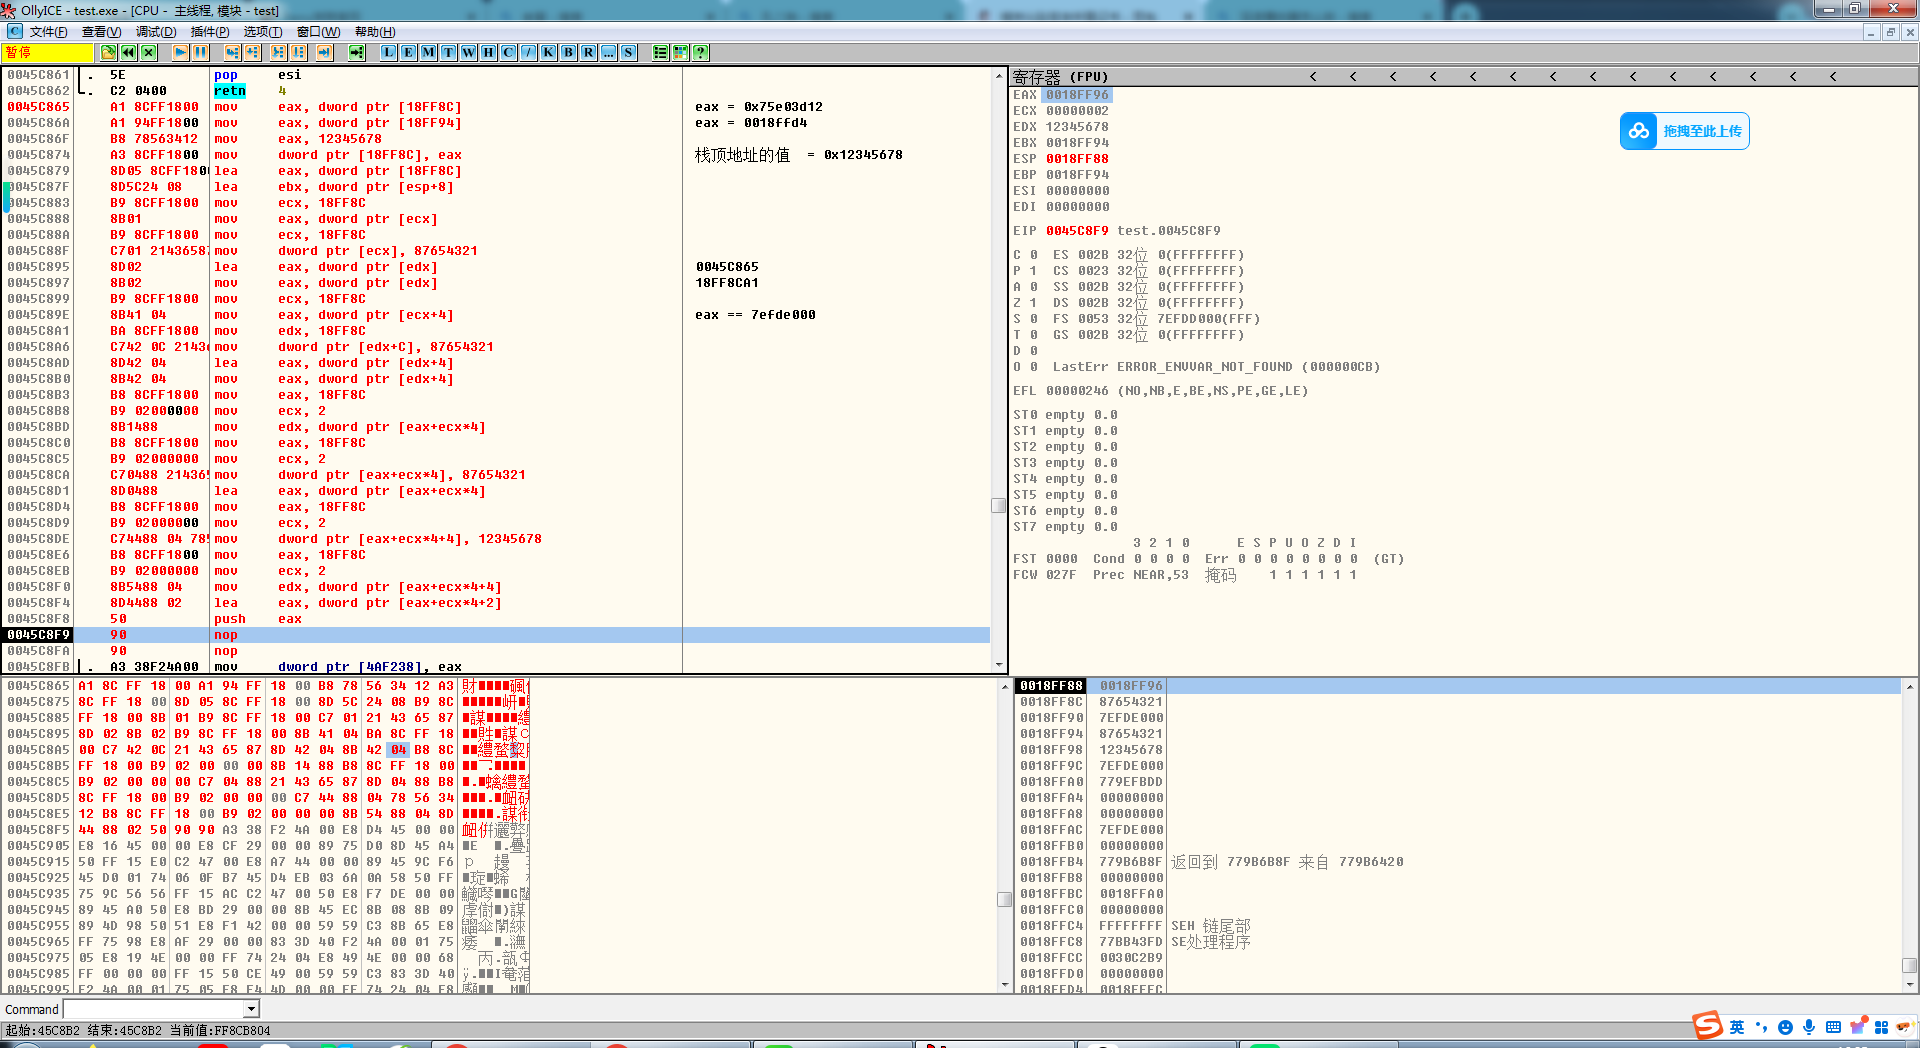Toggle the C flag value in registers
Screen dimensions: 1920x1048
[1034, 255]
